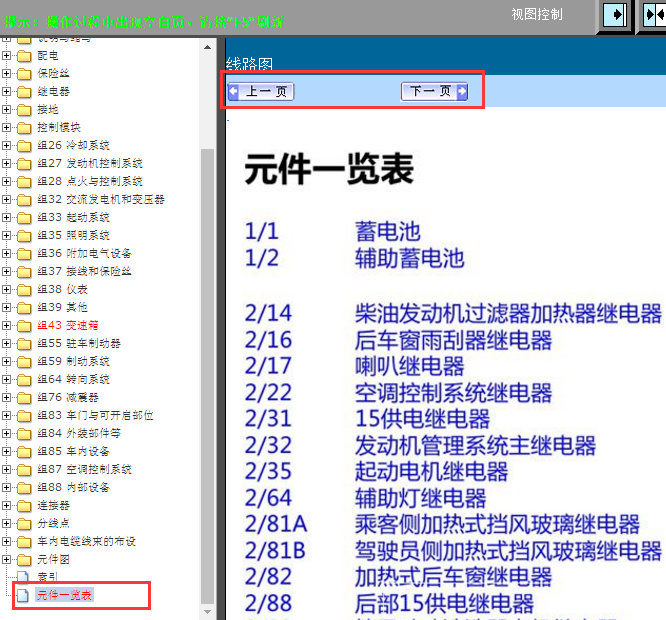666x620 pixels.
Task: Click the 视图控制 label
Action: point(537,14)
